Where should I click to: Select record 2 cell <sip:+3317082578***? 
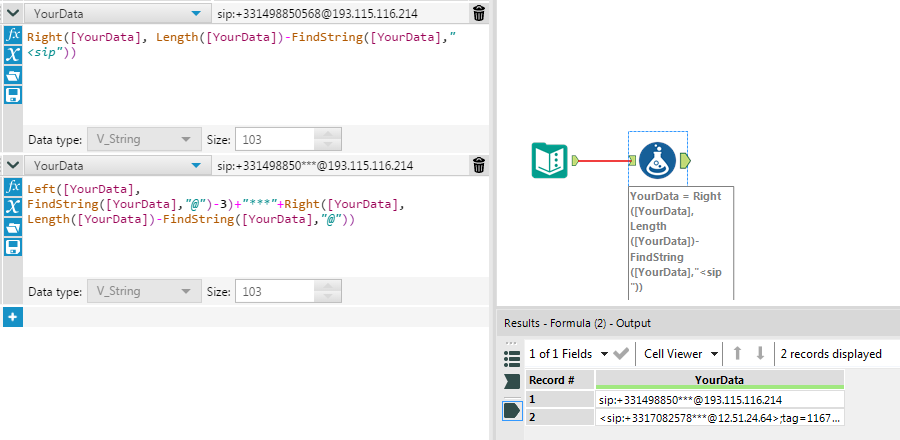720,418
